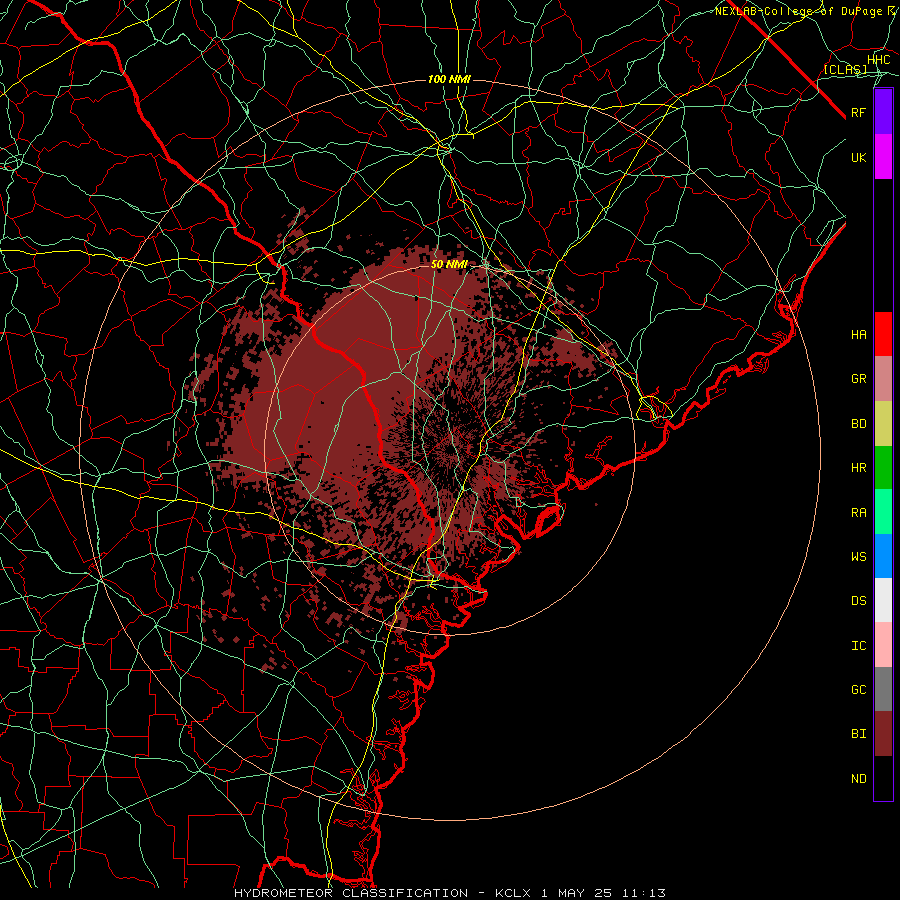Click the ND legend label
The width and height of the screenshot is (900, 900).
858,779
